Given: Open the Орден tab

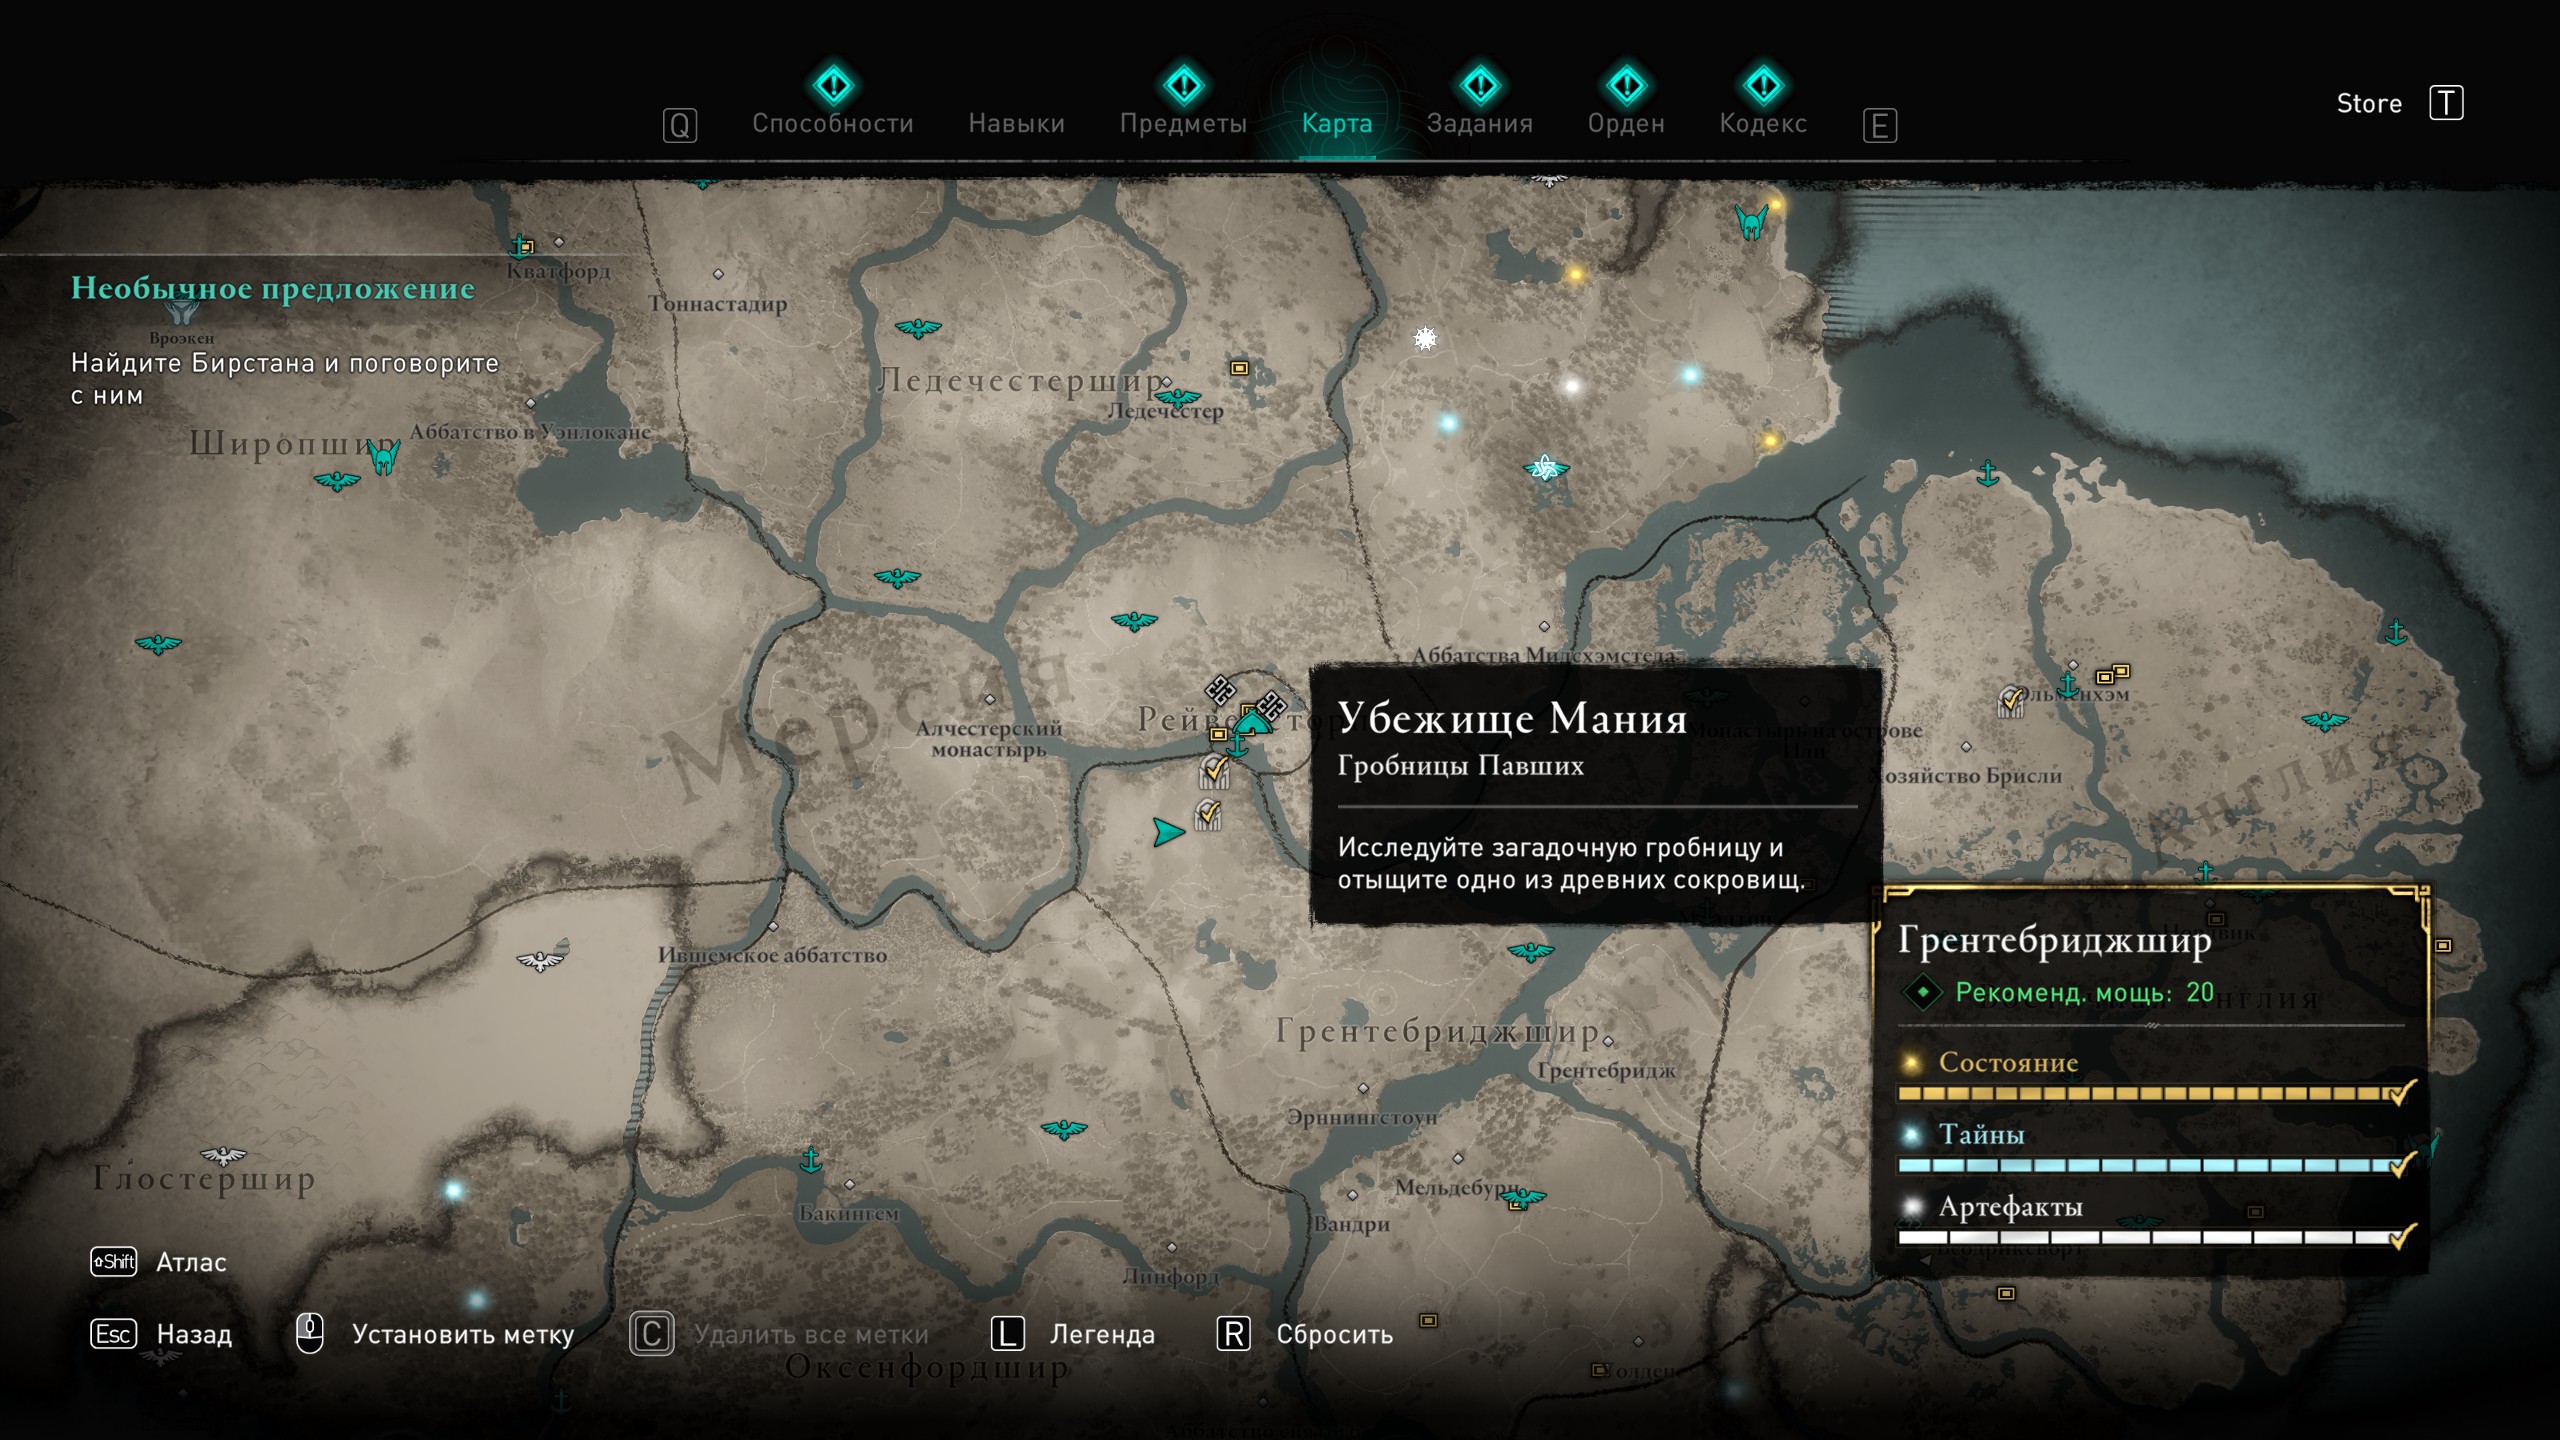Looking at the screenshot, I should (1625, 123).
